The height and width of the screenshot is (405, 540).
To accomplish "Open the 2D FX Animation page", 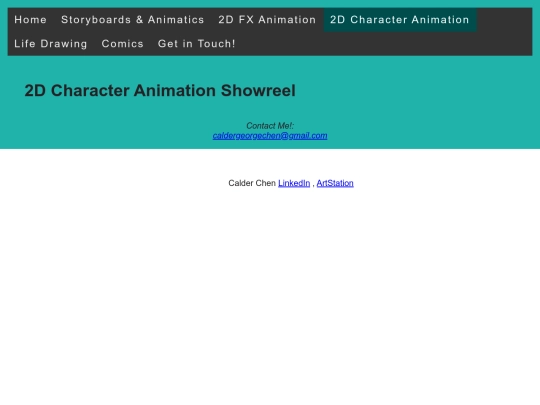I will pos(267,20).
